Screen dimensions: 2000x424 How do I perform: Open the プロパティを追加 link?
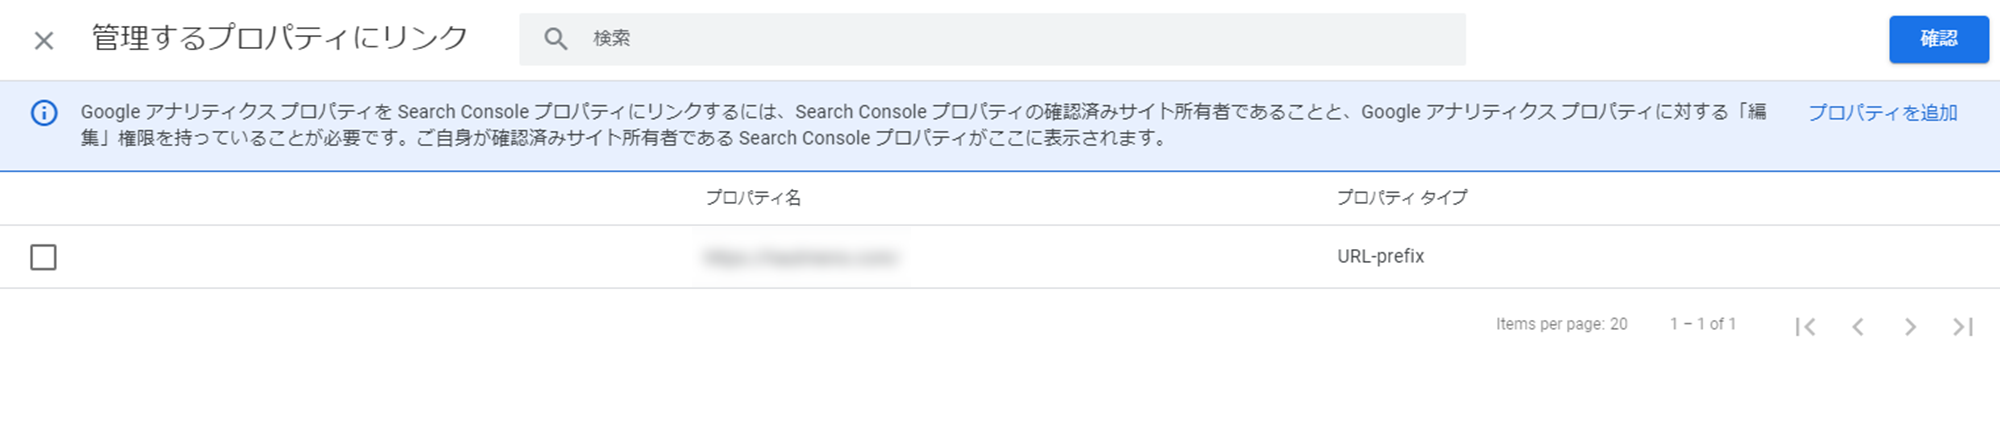tap(1882, 113)
